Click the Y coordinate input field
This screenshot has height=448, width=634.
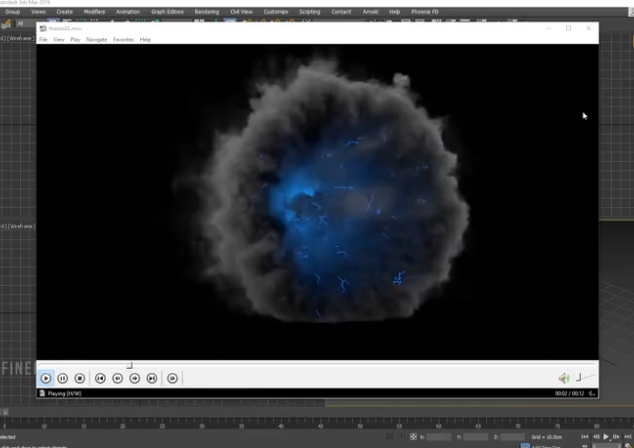point(476,437)
